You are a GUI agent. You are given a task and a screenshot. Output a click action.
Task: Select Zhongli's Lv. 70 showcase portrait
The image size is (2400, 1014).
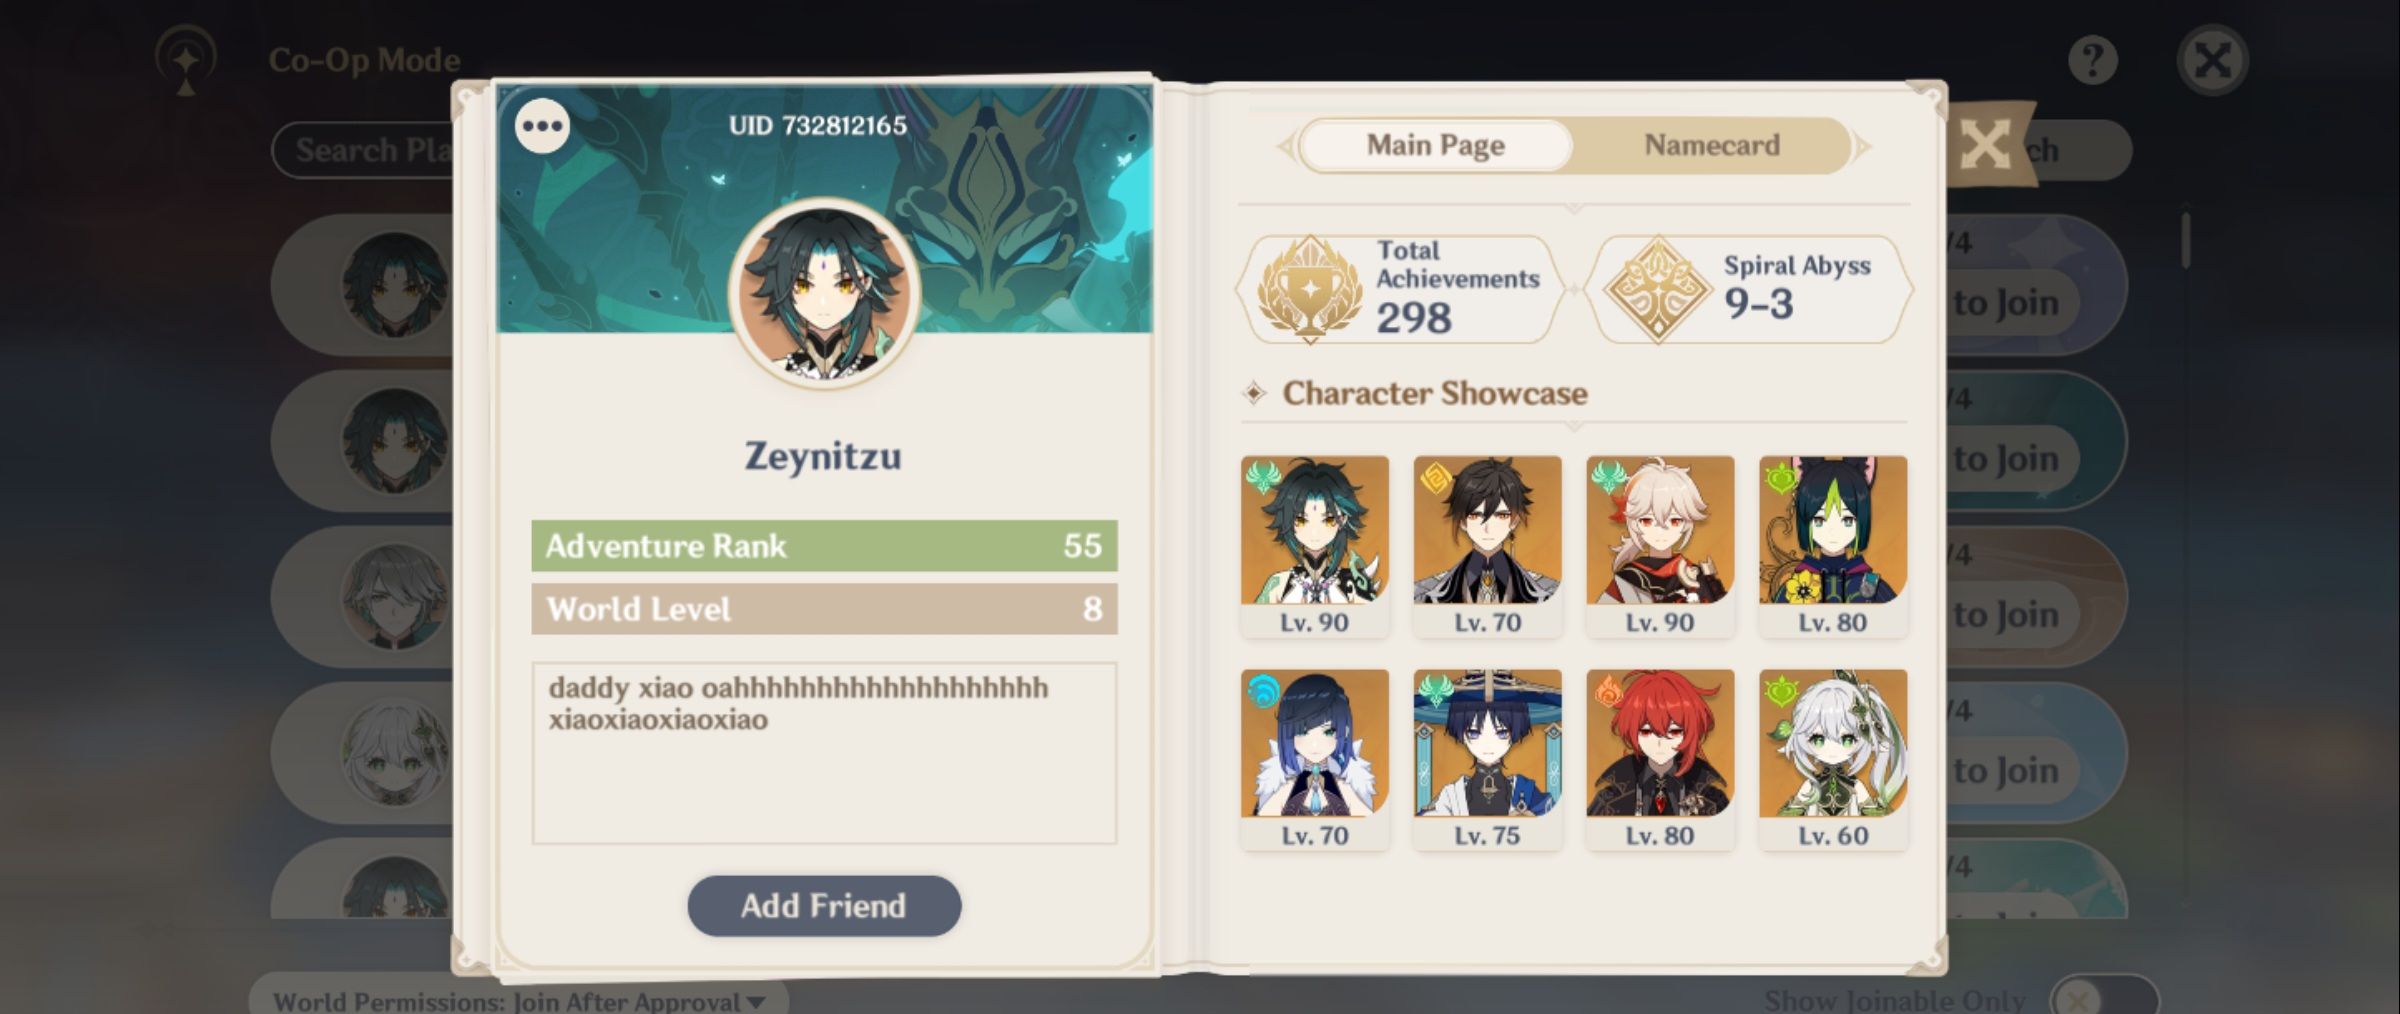(1487, 546)
